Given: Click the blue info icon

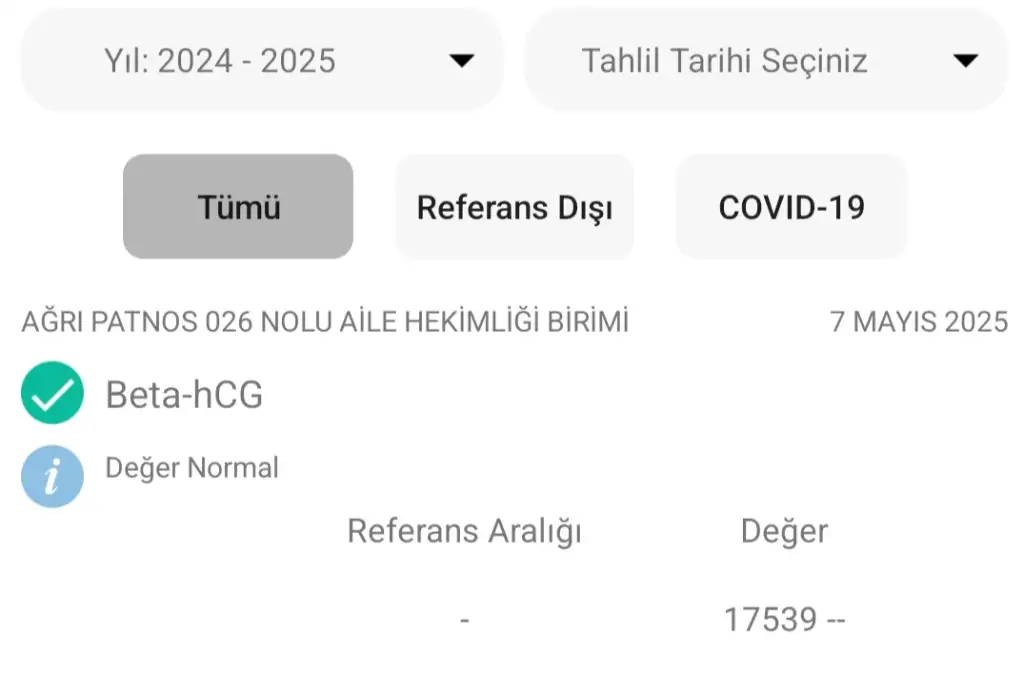Looking at the screenshot, I should click(x=52, y=476).
